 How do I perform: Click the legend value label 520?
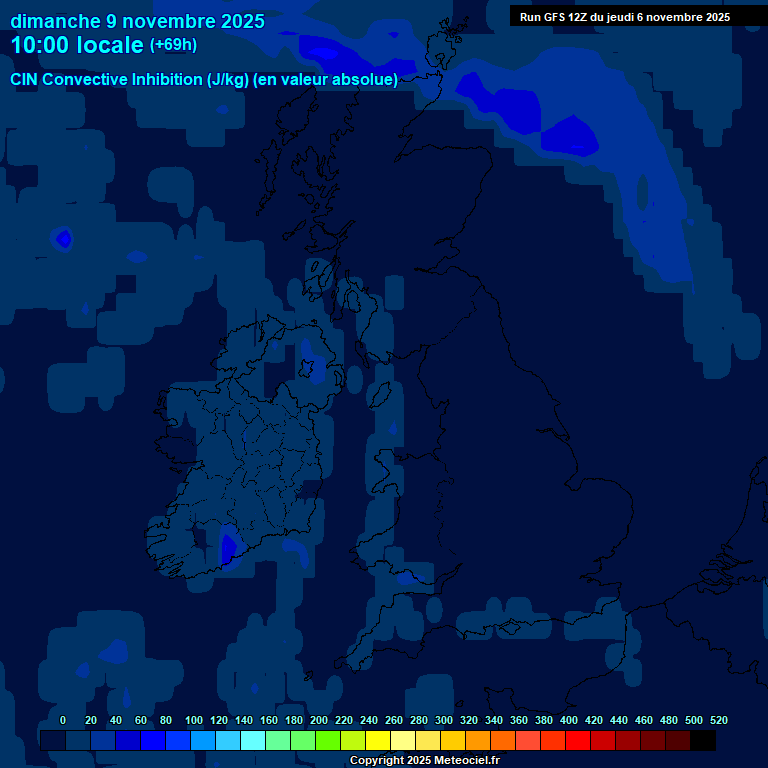(718, 720)
